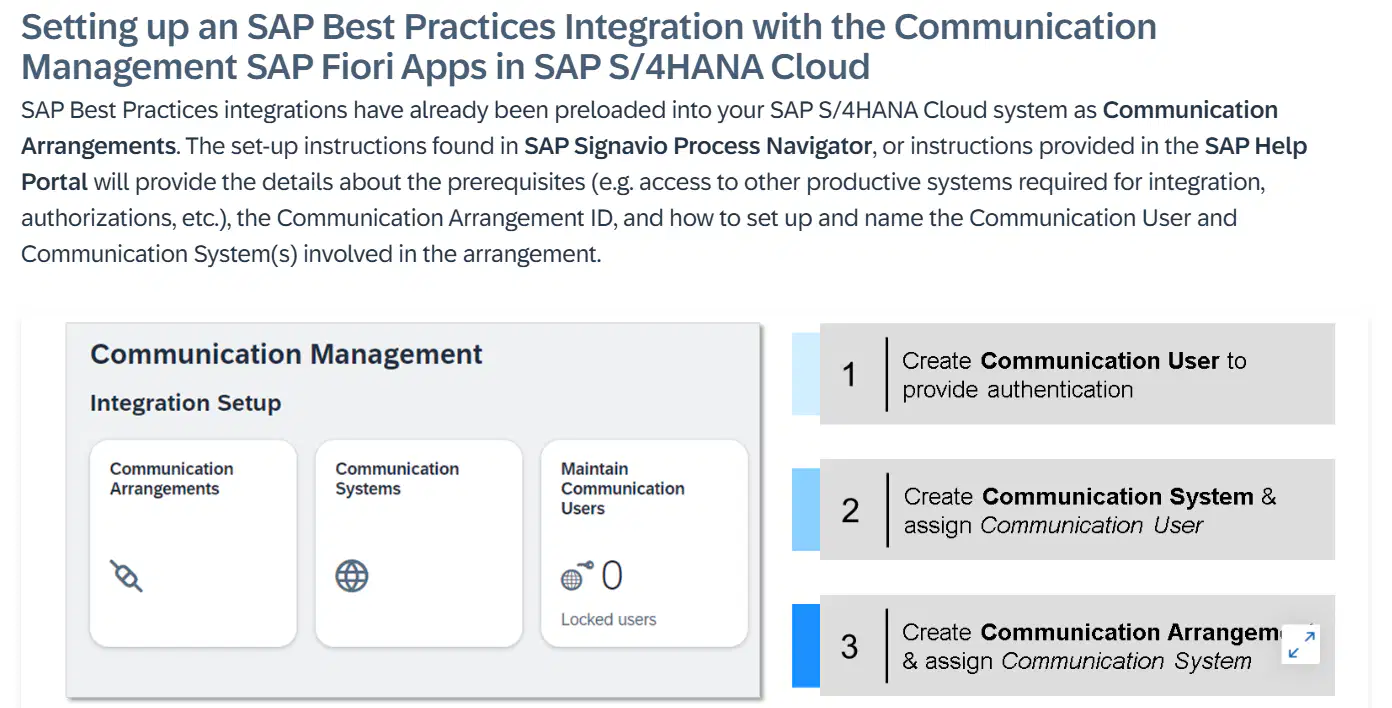This screenshot has height=708, width=1392.
Task: Open the Communication Arrangements tile
Action: click(x=193, y=543)
